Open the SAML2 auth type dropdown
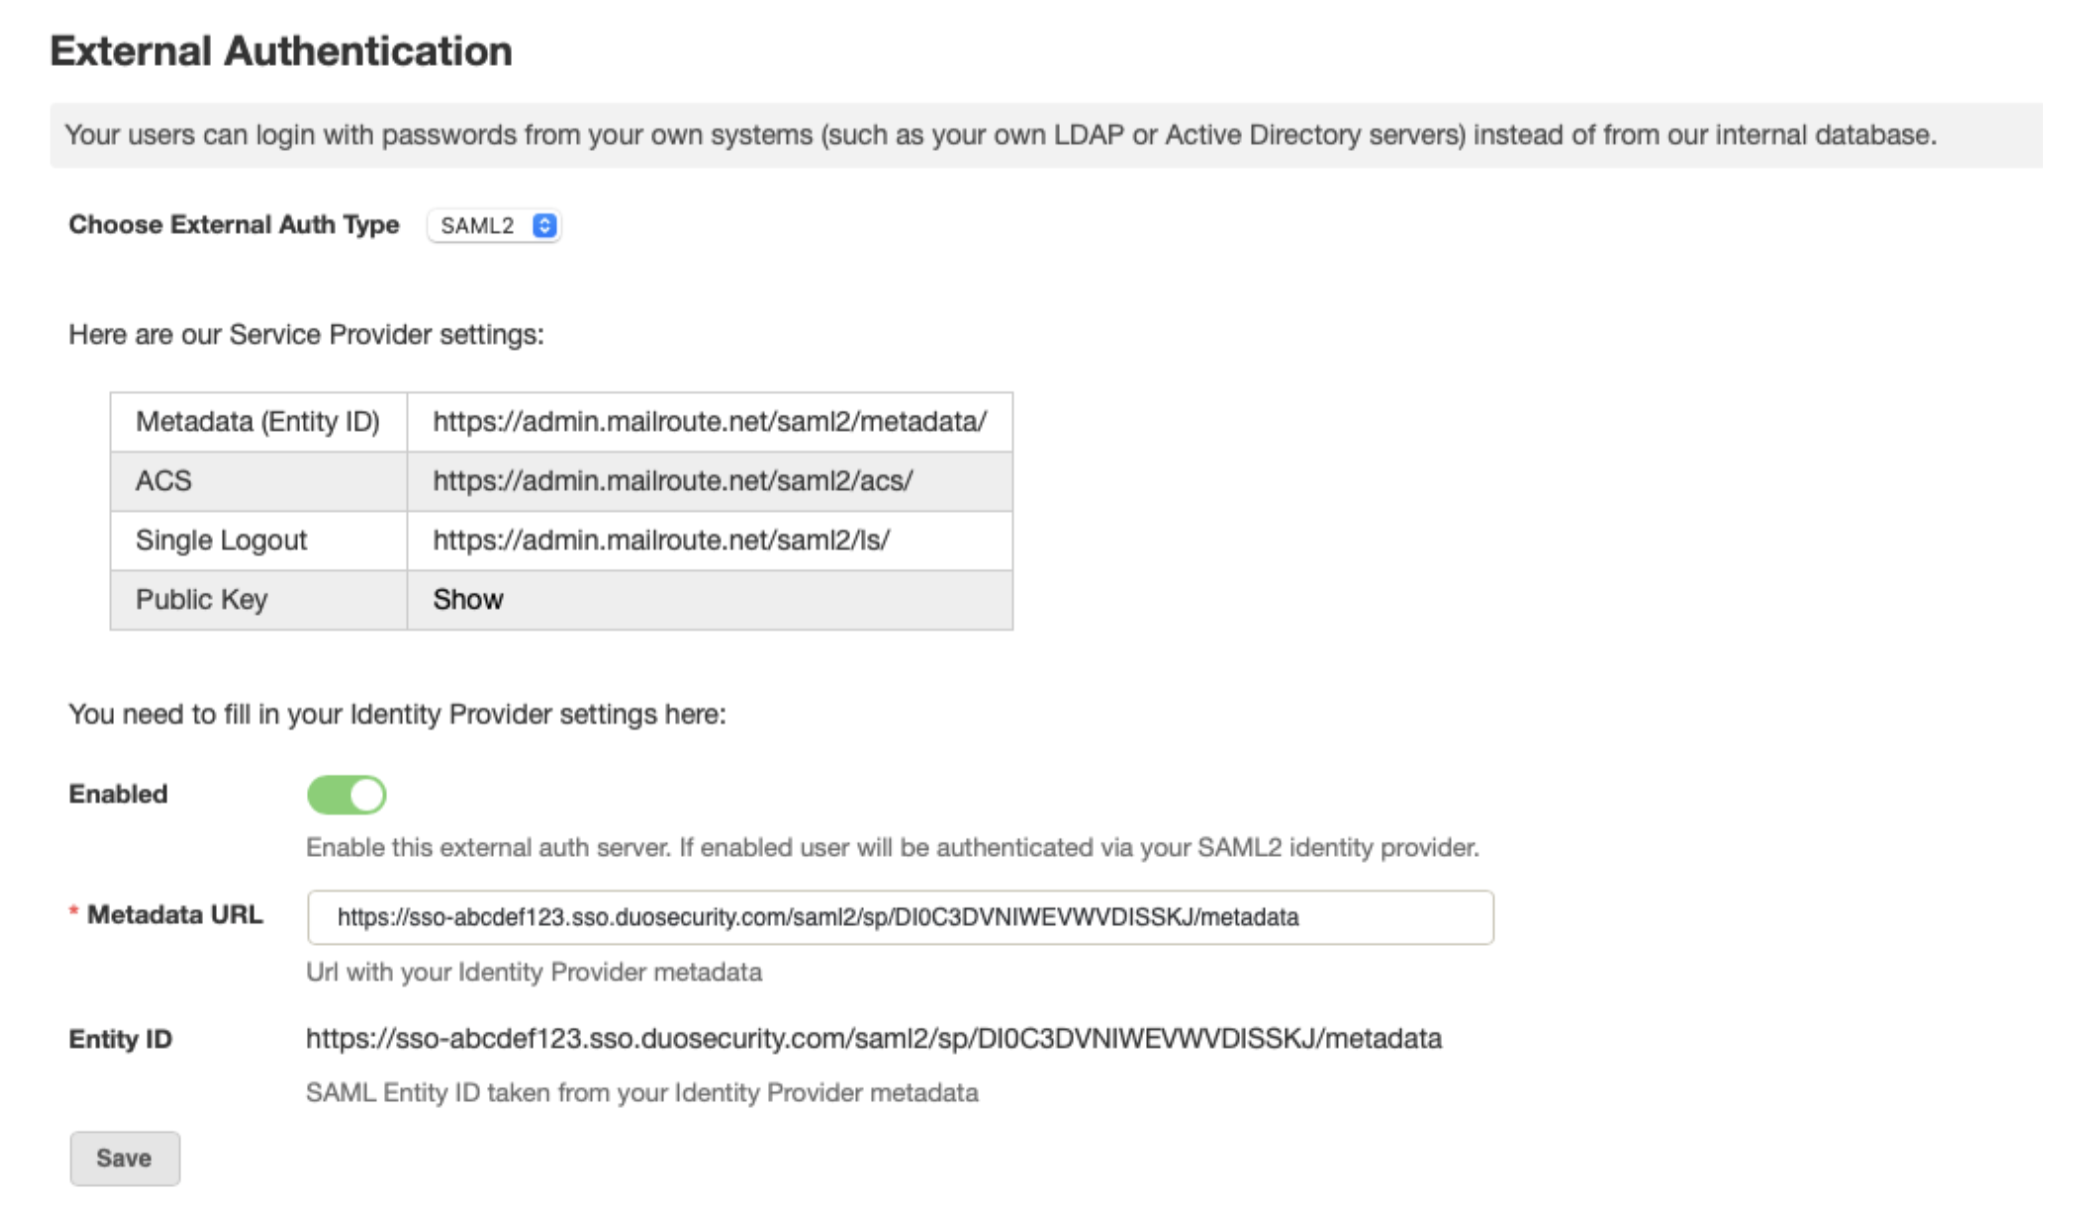The height and width of the screenshot is (1226, 2096). point(494,226)
